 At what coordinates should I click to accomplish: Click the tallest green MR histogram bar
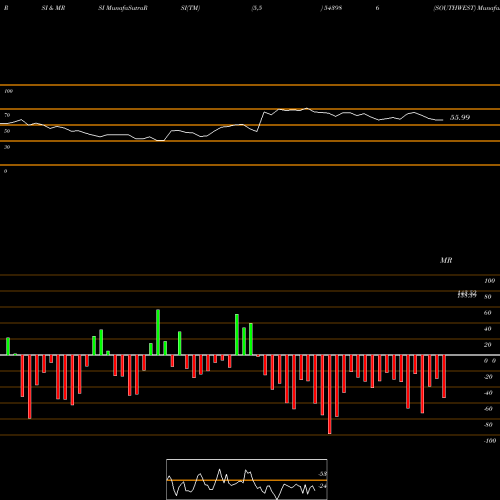pos(158,332)
